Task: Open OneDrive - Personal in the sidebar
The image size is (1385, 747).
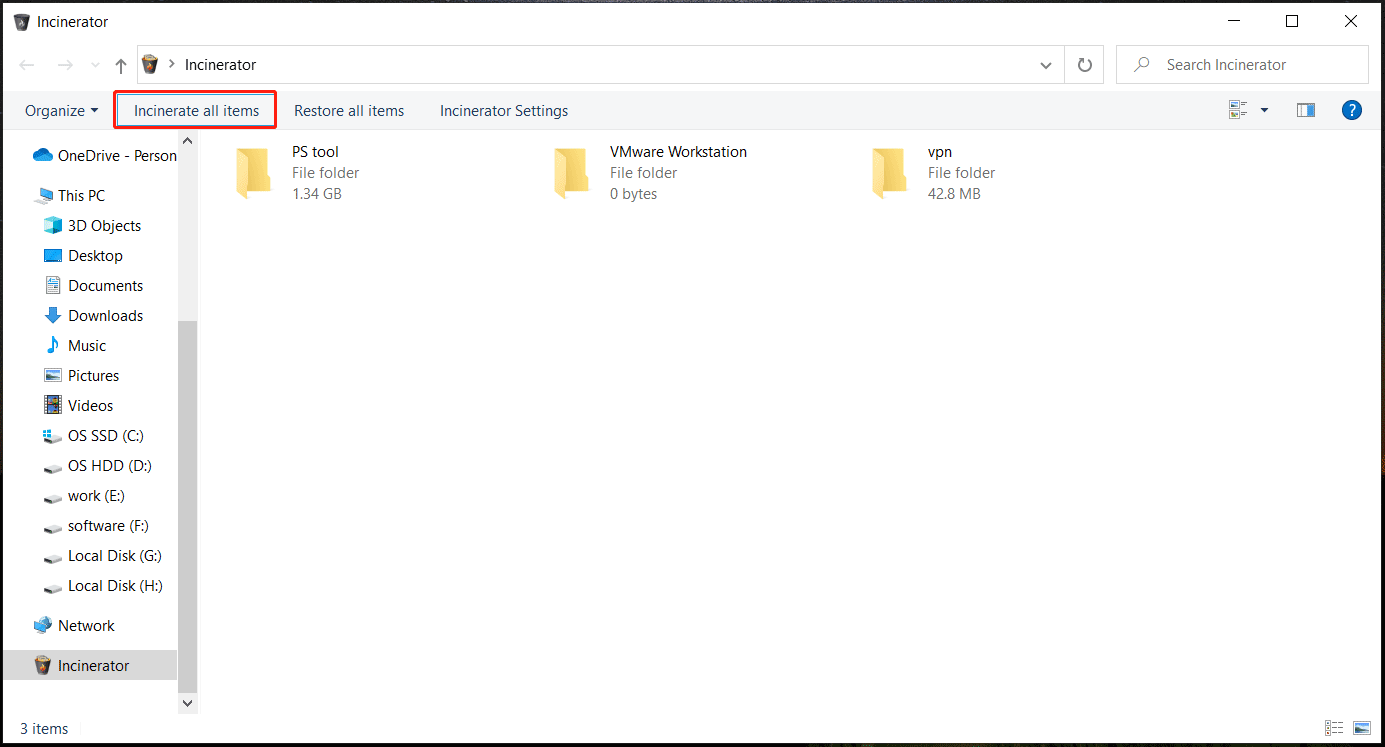Action: pos(104,156)
